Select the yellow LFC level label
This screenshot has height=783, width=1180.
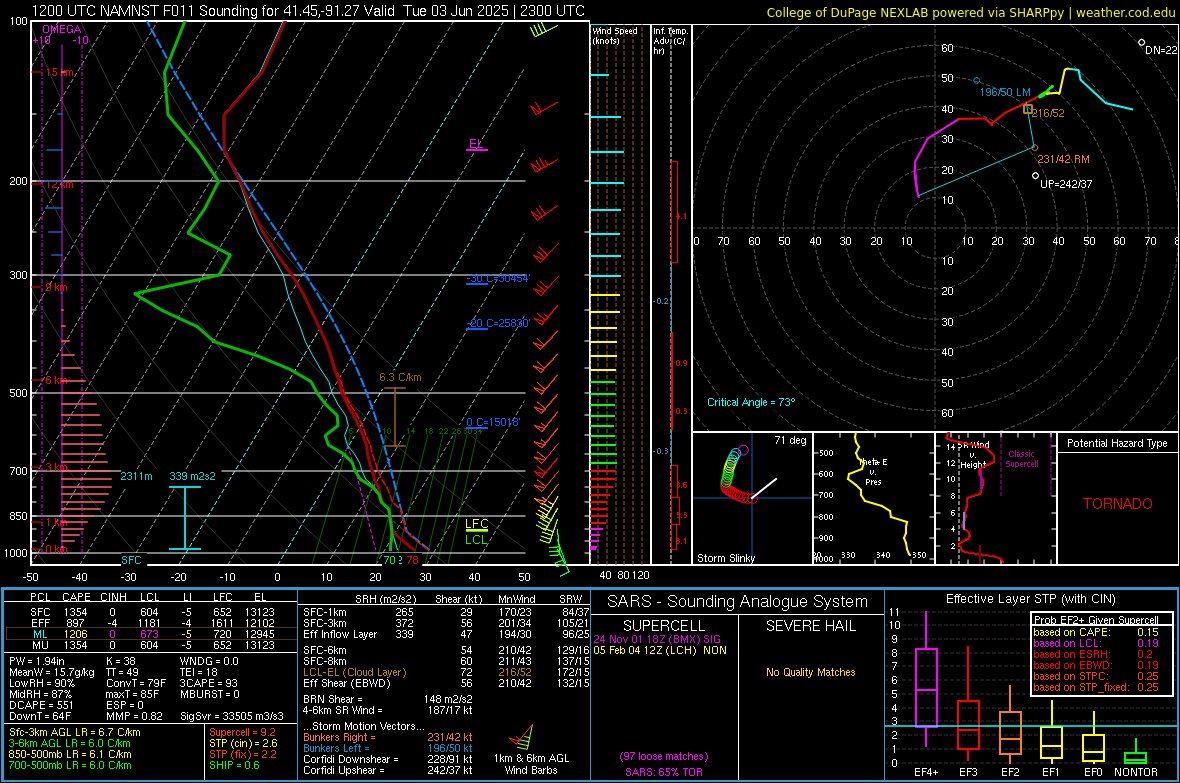coord(476,524)
